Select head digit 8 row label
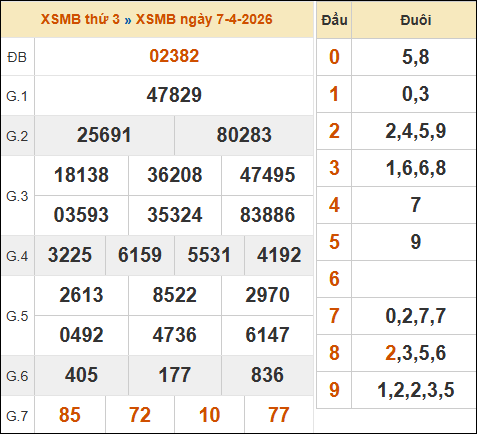 (x=334, y=353)
